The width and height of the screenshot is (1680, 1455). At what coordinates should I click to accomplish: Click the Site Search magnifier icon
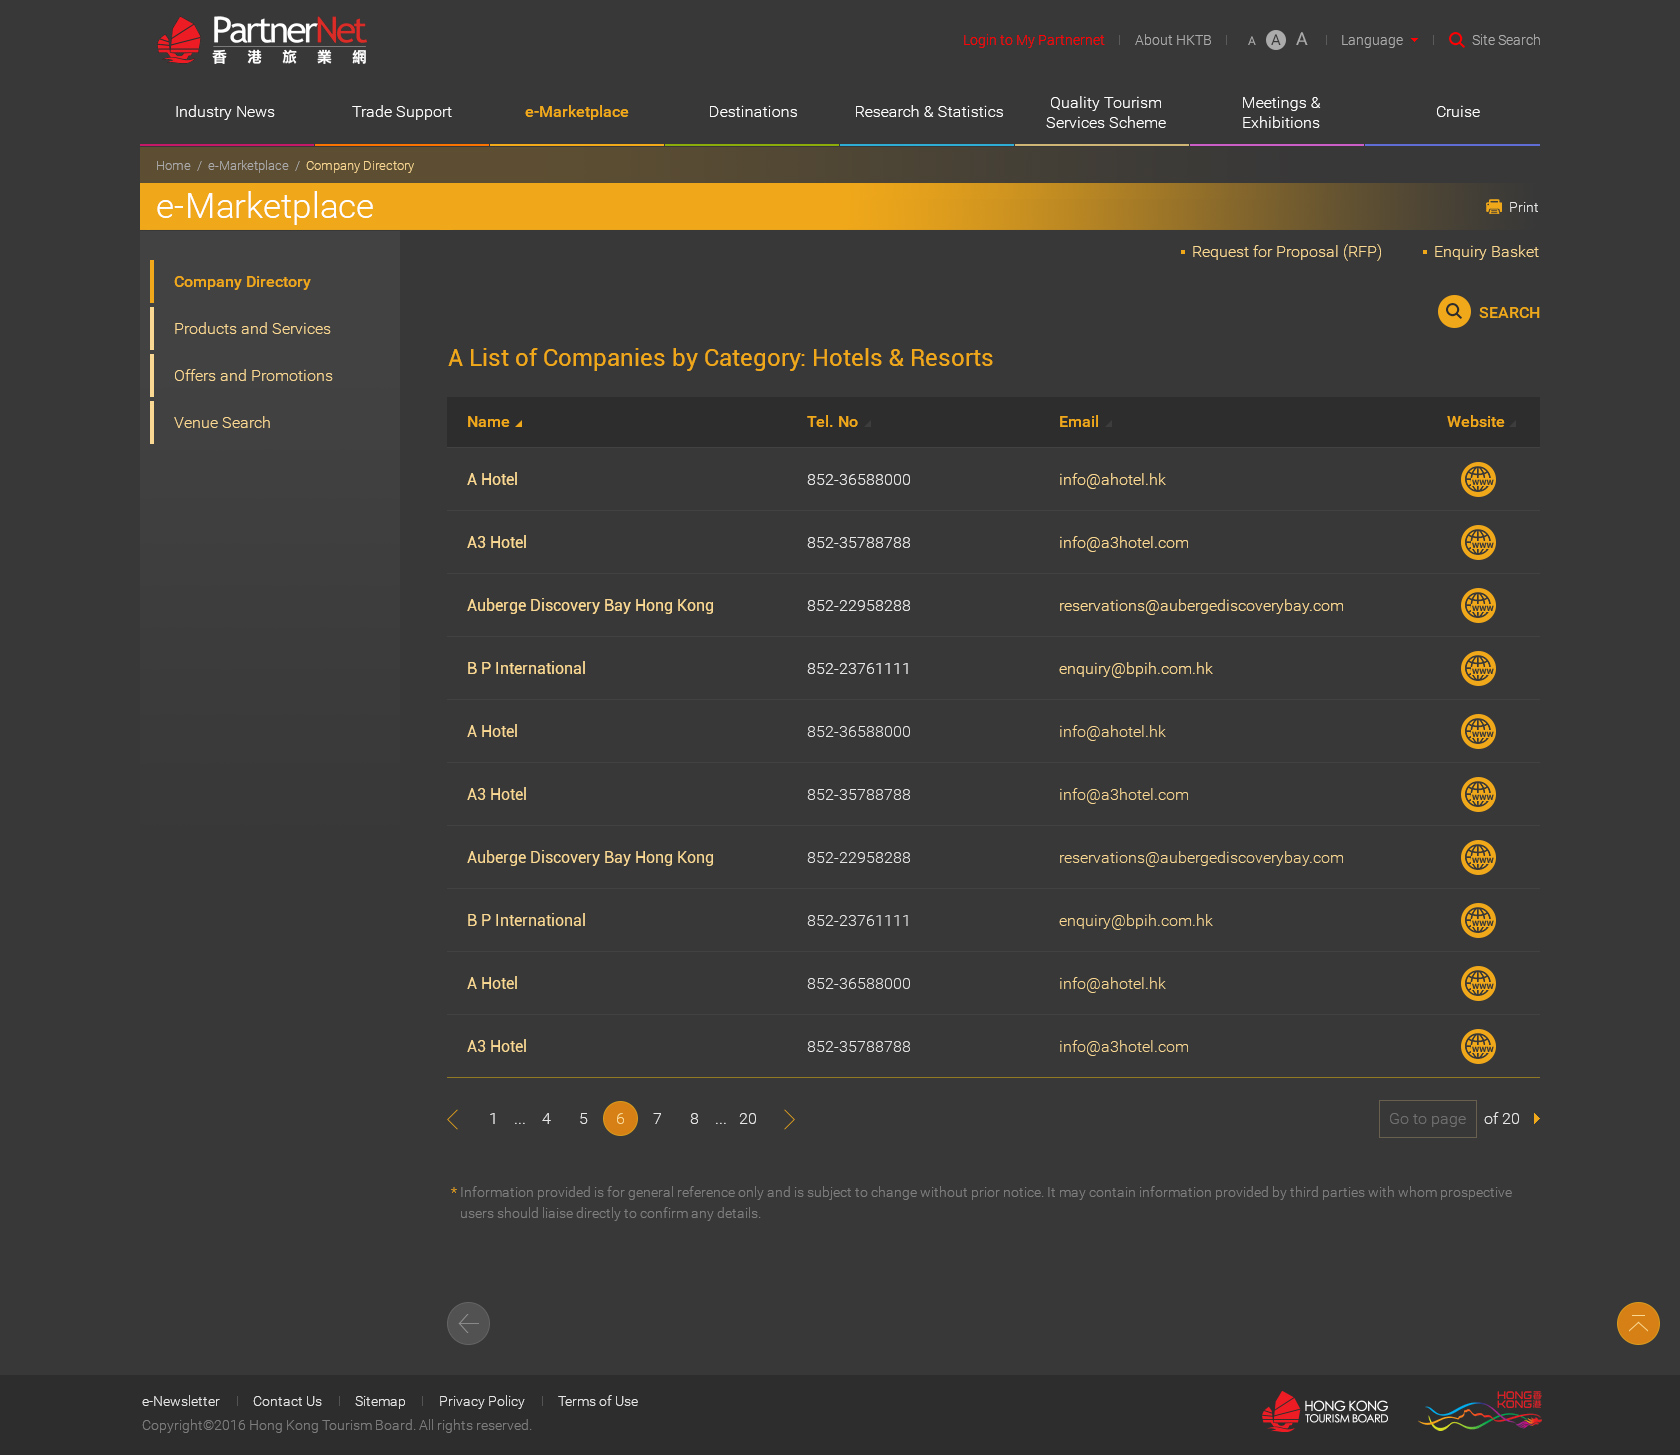click(1457, 40)
